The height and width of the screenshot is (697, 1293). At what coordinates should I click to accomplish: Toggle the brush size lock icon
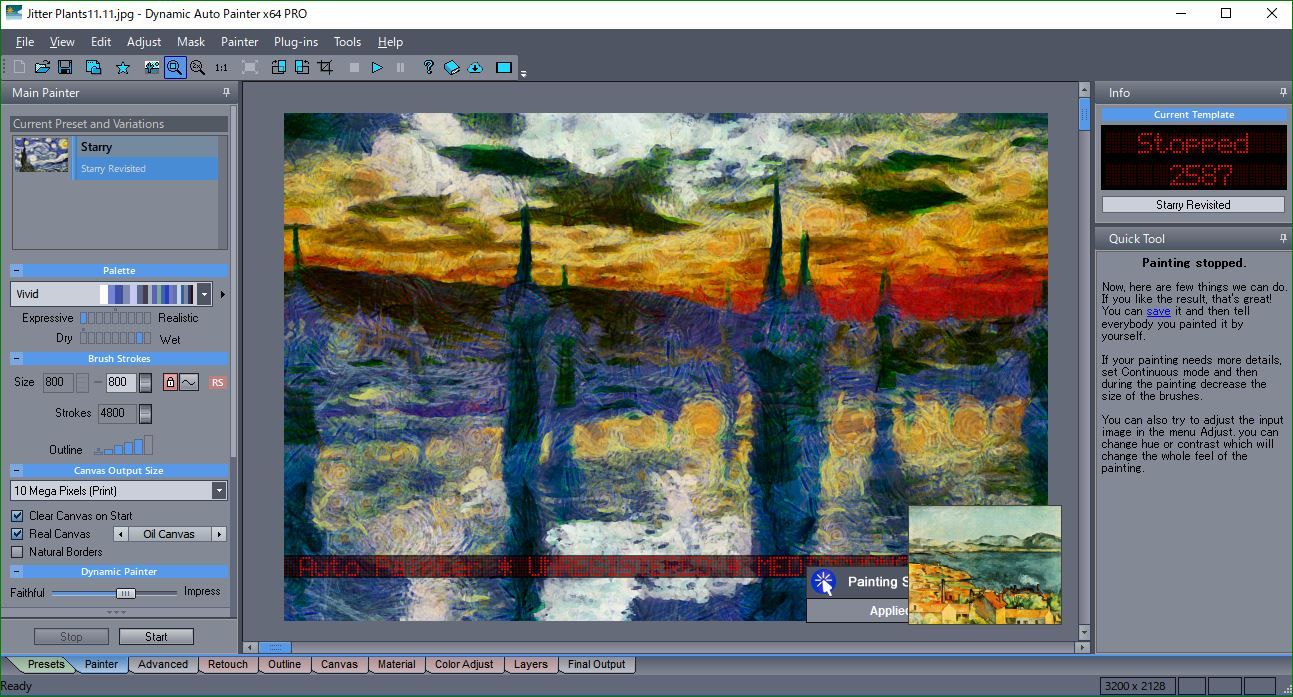coord(170,382)
